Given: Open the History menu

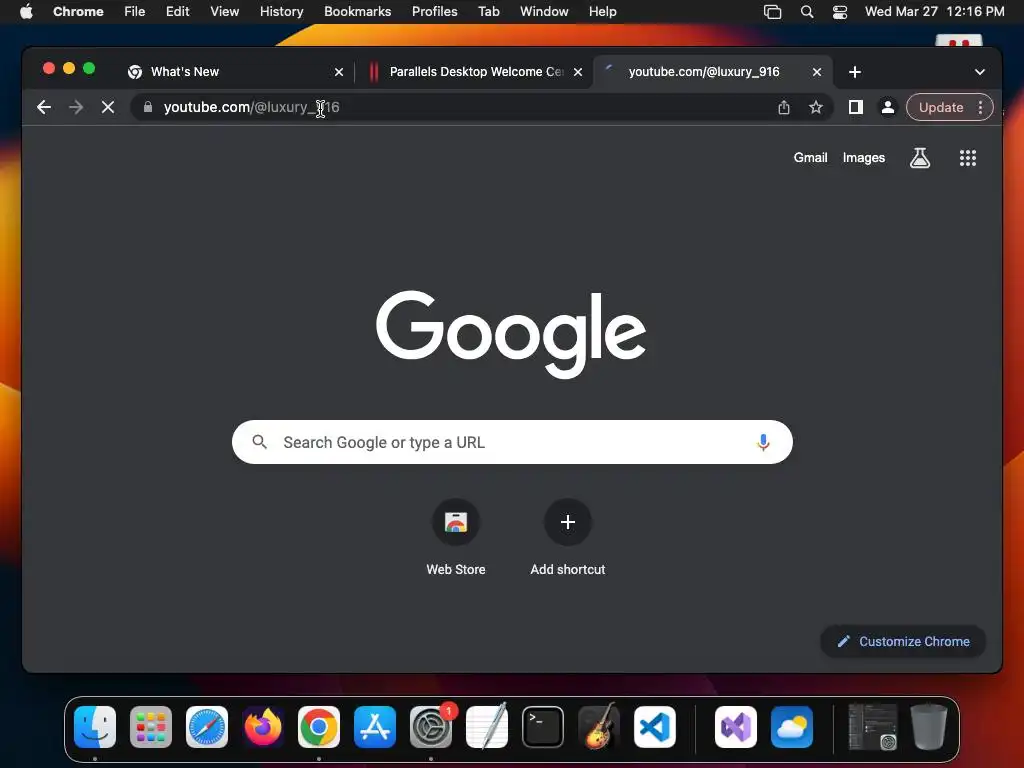Looking at the screenshot, I should (281, 12).
